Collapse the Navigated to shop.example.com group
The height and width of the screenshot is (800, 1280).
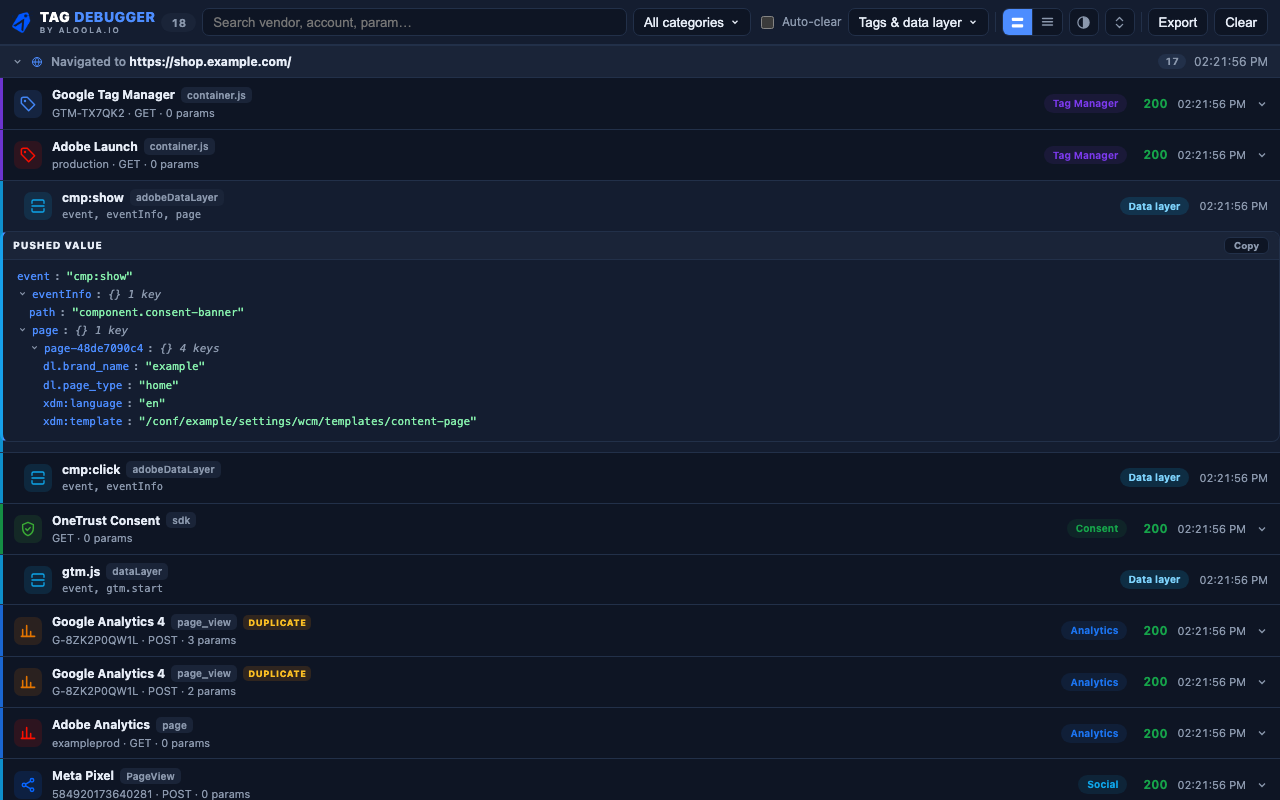coord(17,62)
